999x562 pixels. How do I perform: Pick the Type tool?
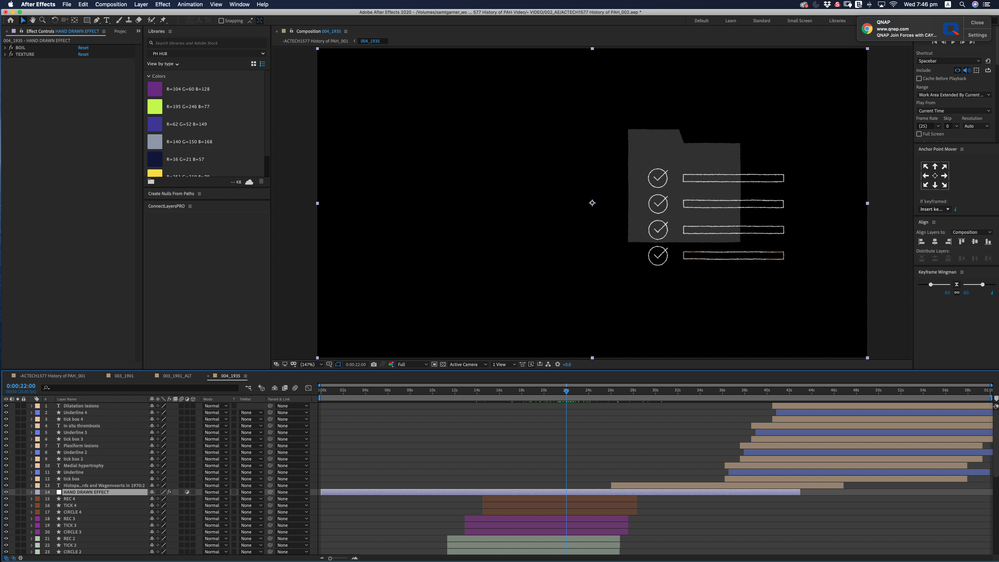[x=107, y=20]
